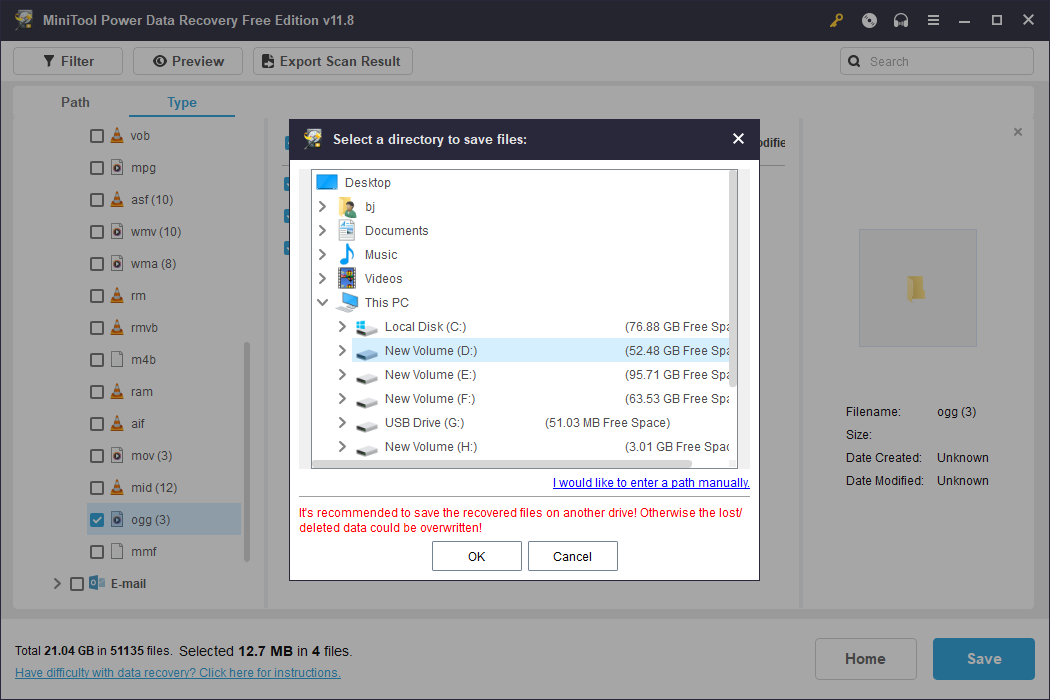Click the MiniTool logo in title bar

23,20
